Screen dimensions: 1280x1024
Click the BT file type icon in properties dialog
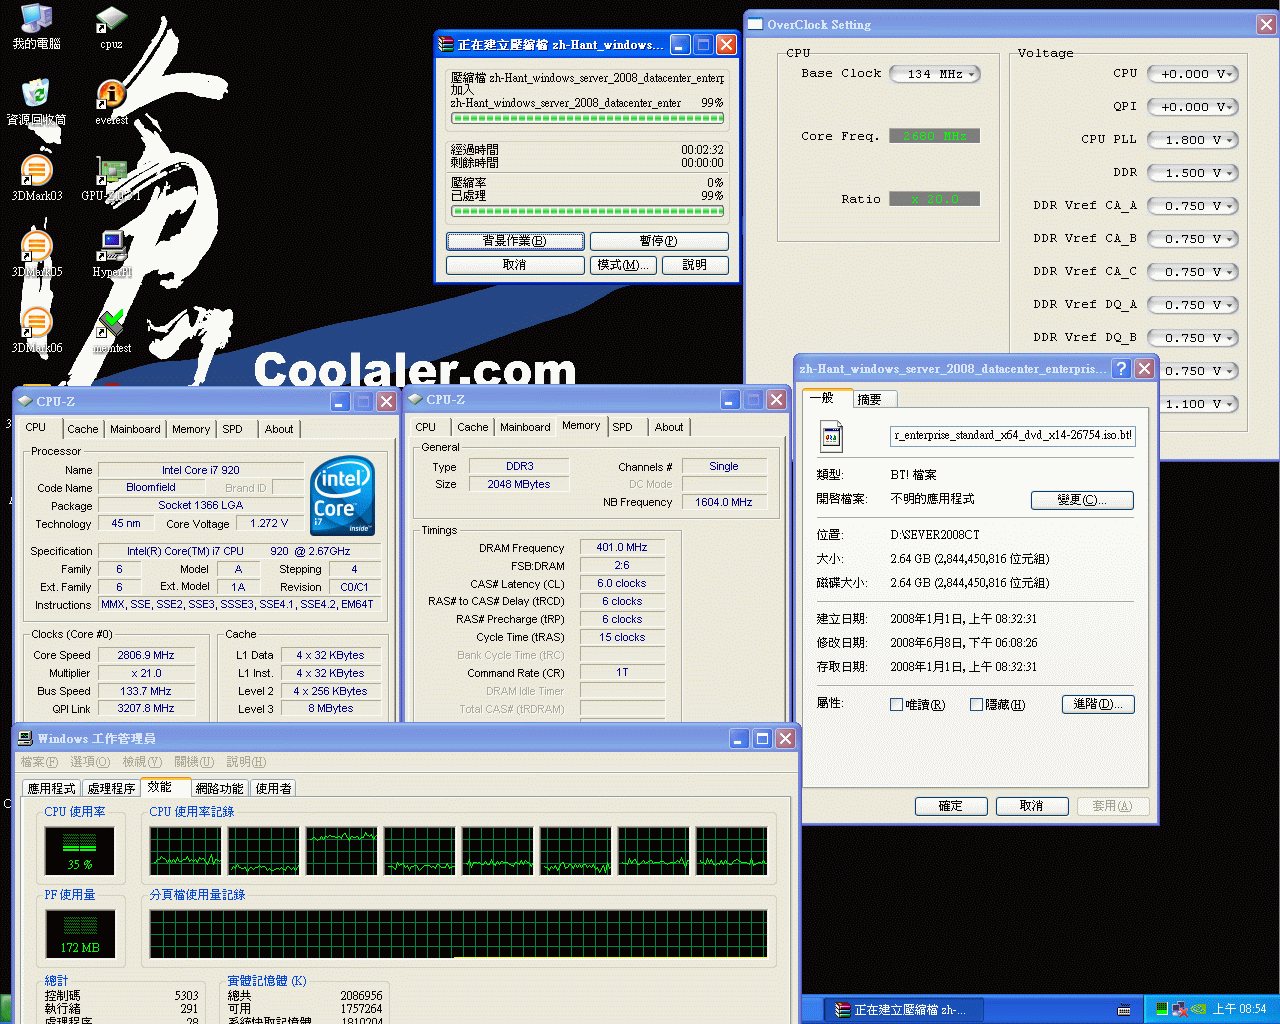click(x=832, y=436)
